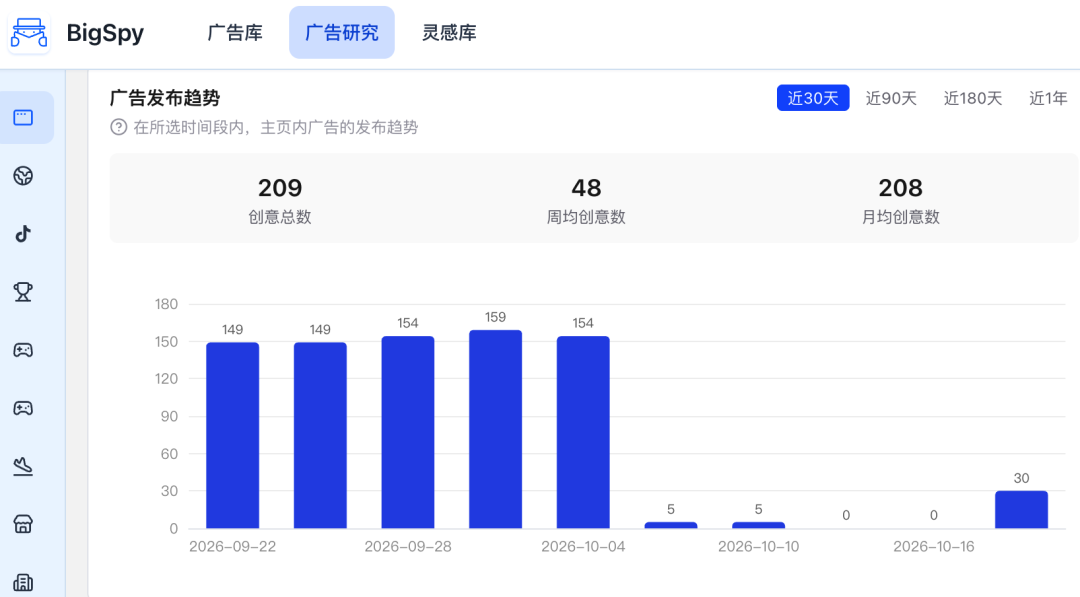Select the highlighted window icon in sidebar
Screen dimensions: 1080x597
pos(23,117)
